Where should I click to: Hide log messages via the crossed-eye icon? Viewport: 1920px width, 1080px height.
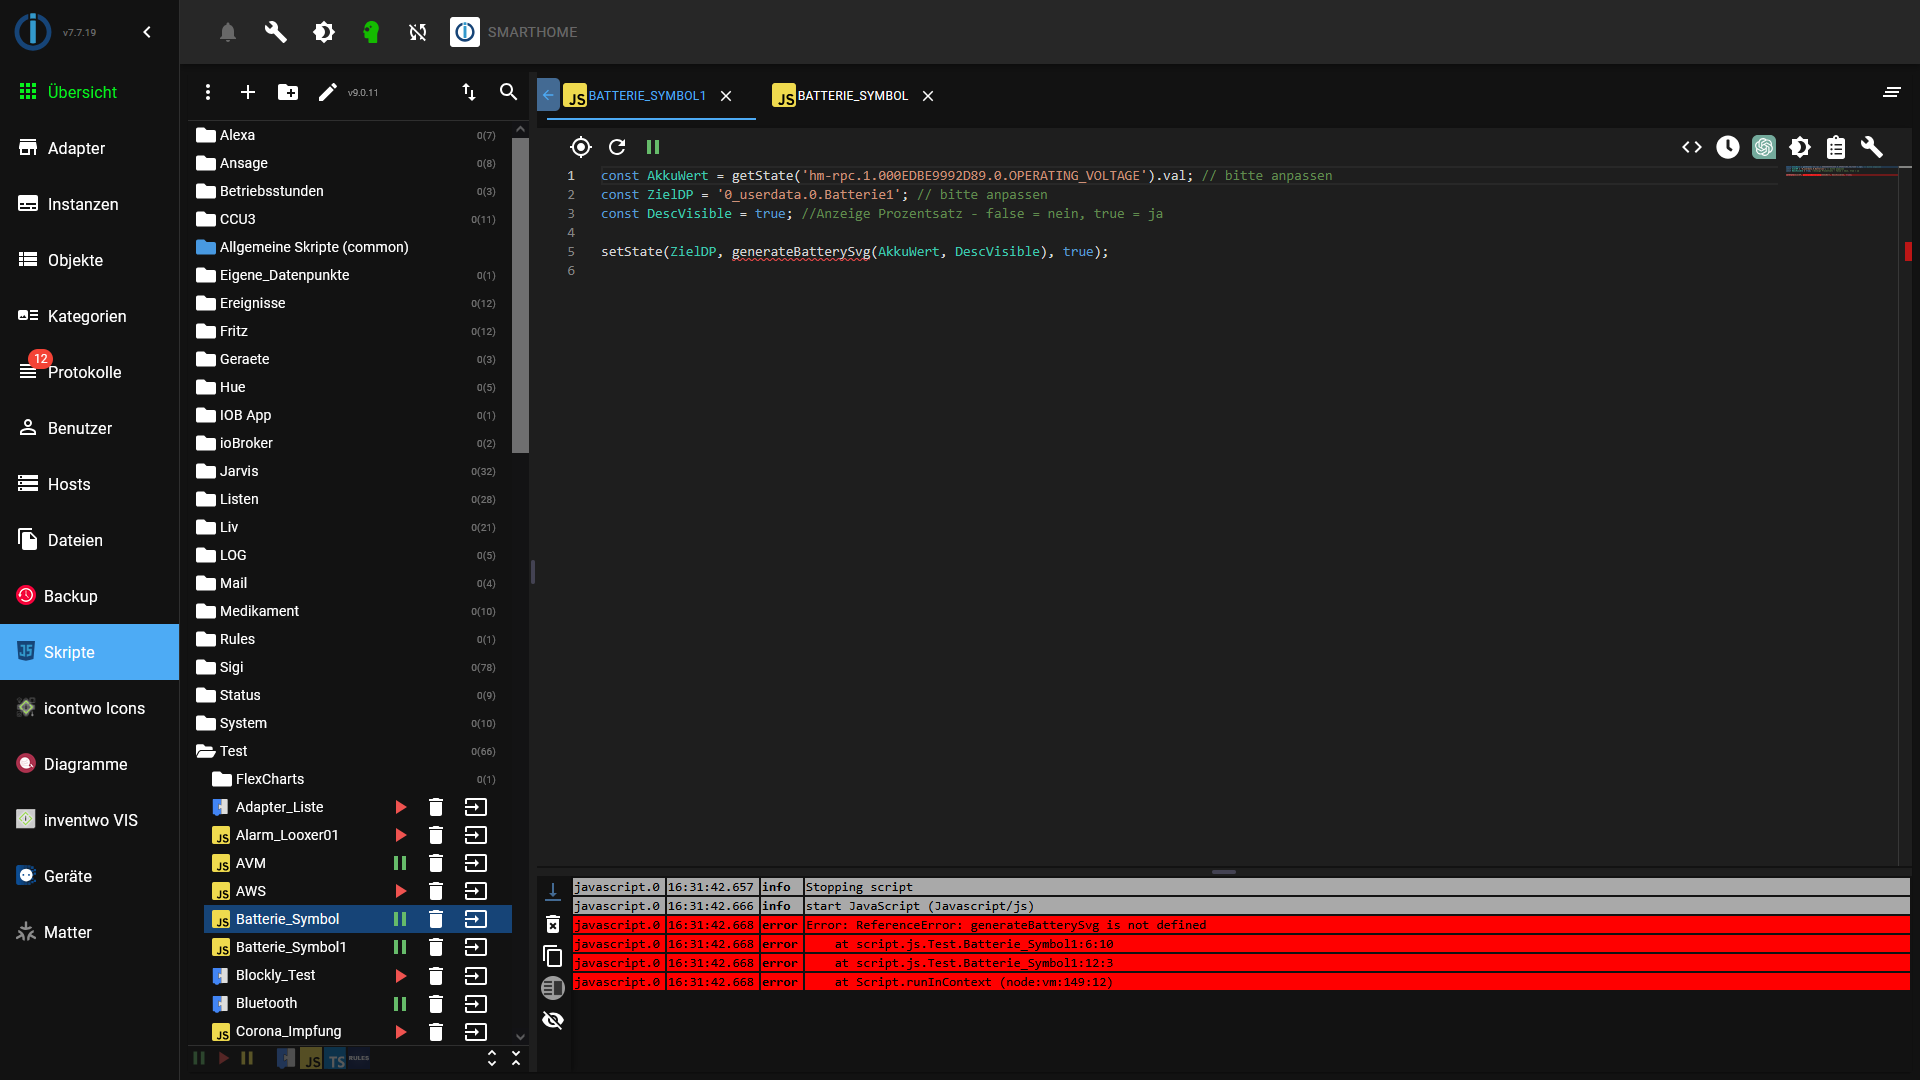click(x=553, y=1020)
